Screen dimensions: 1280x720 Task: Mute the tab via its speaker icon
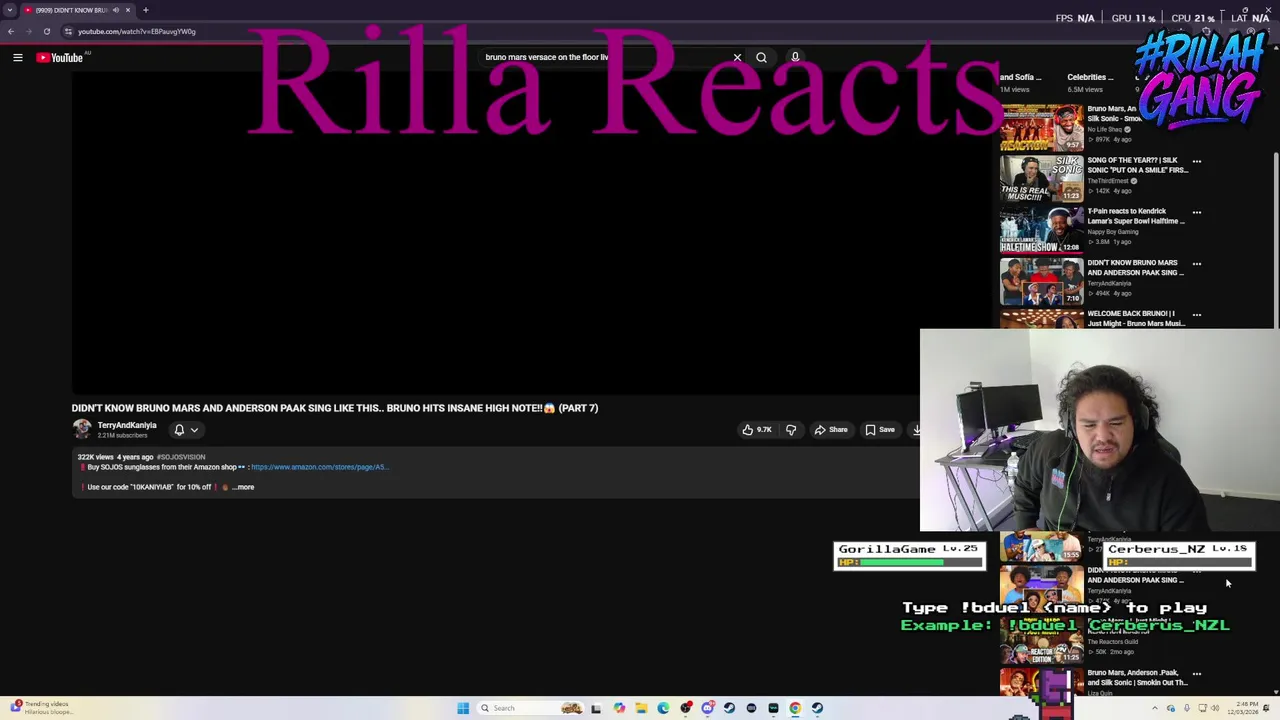tap(116, 10)
